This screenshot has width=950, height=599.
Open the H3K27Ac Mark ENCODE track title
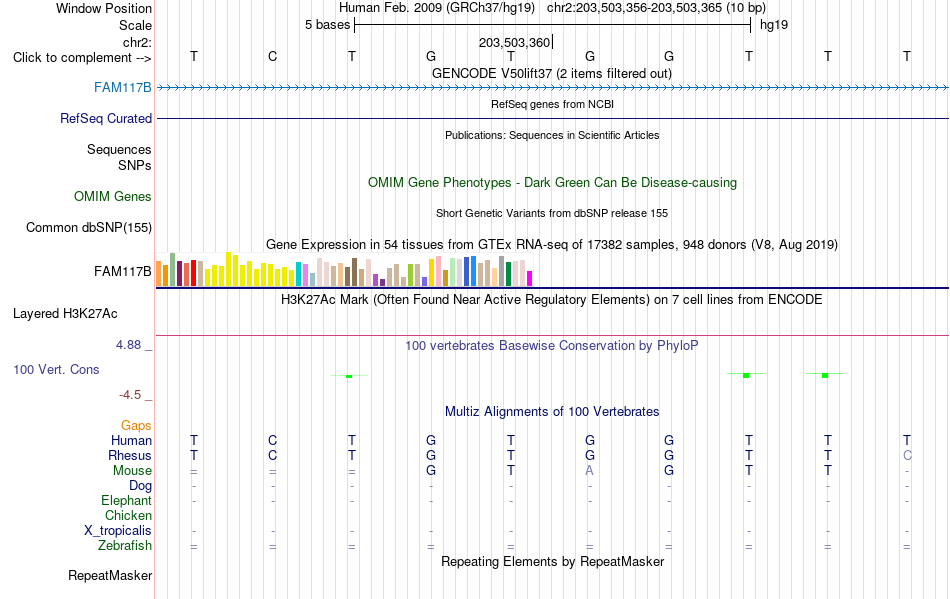[552, 300]
